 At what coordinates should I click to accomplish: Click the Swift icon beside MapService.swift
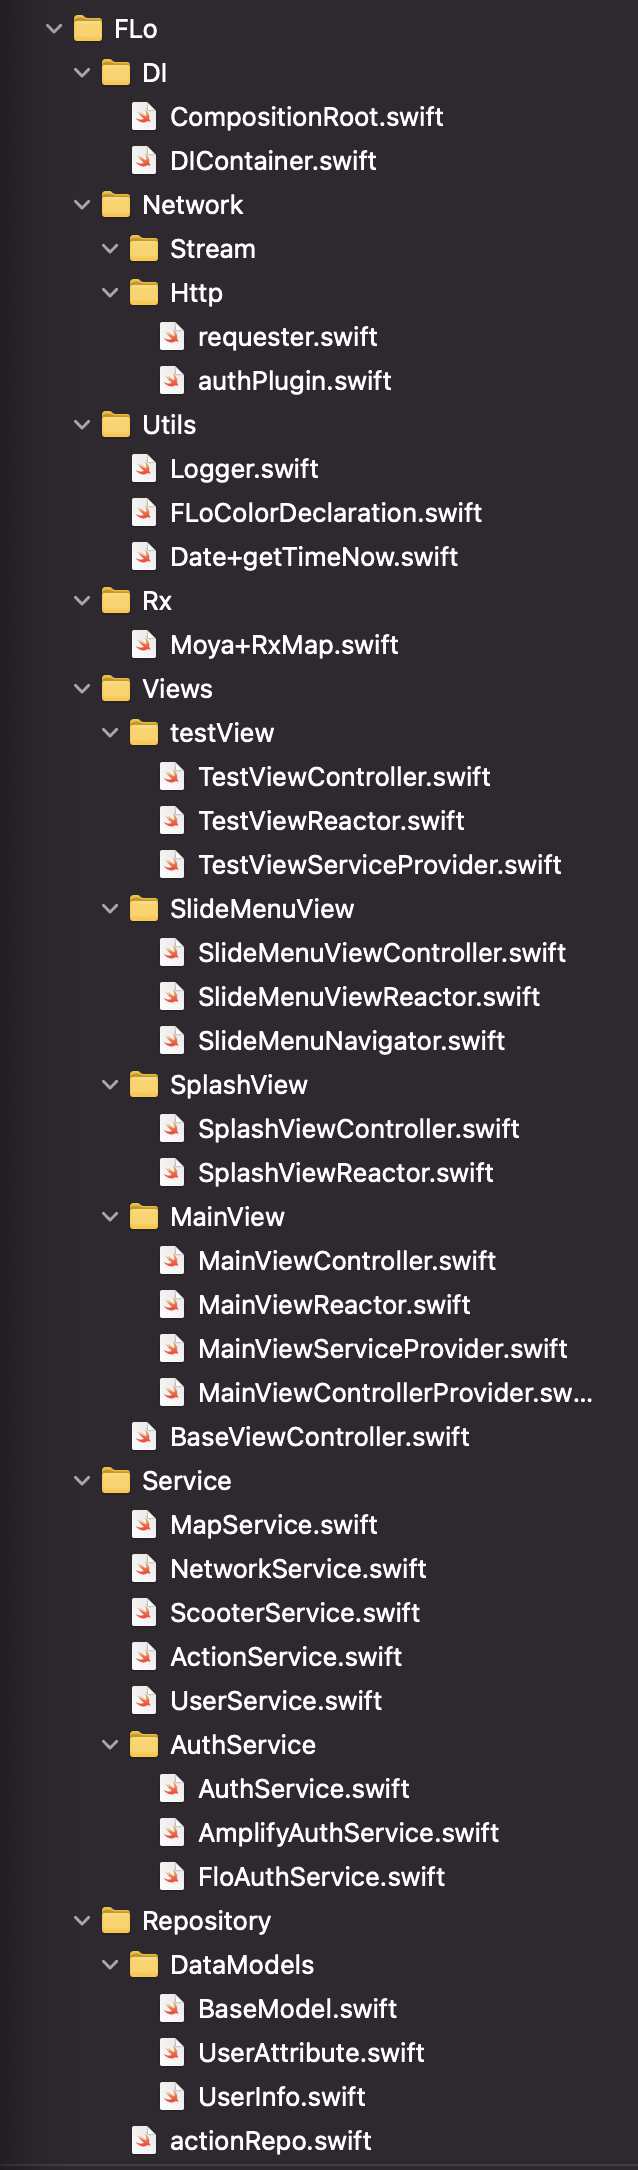pos(144,1525)
